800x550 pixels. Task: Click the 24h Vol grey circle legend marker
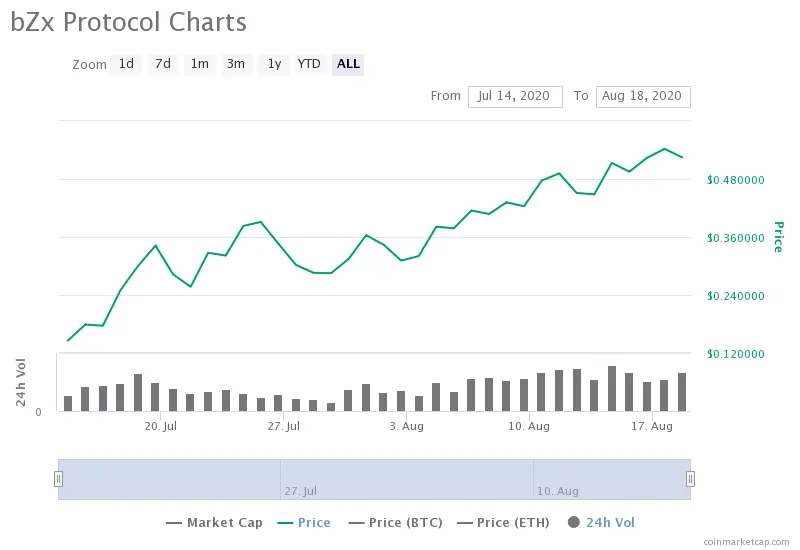click(x=574, y=522)
